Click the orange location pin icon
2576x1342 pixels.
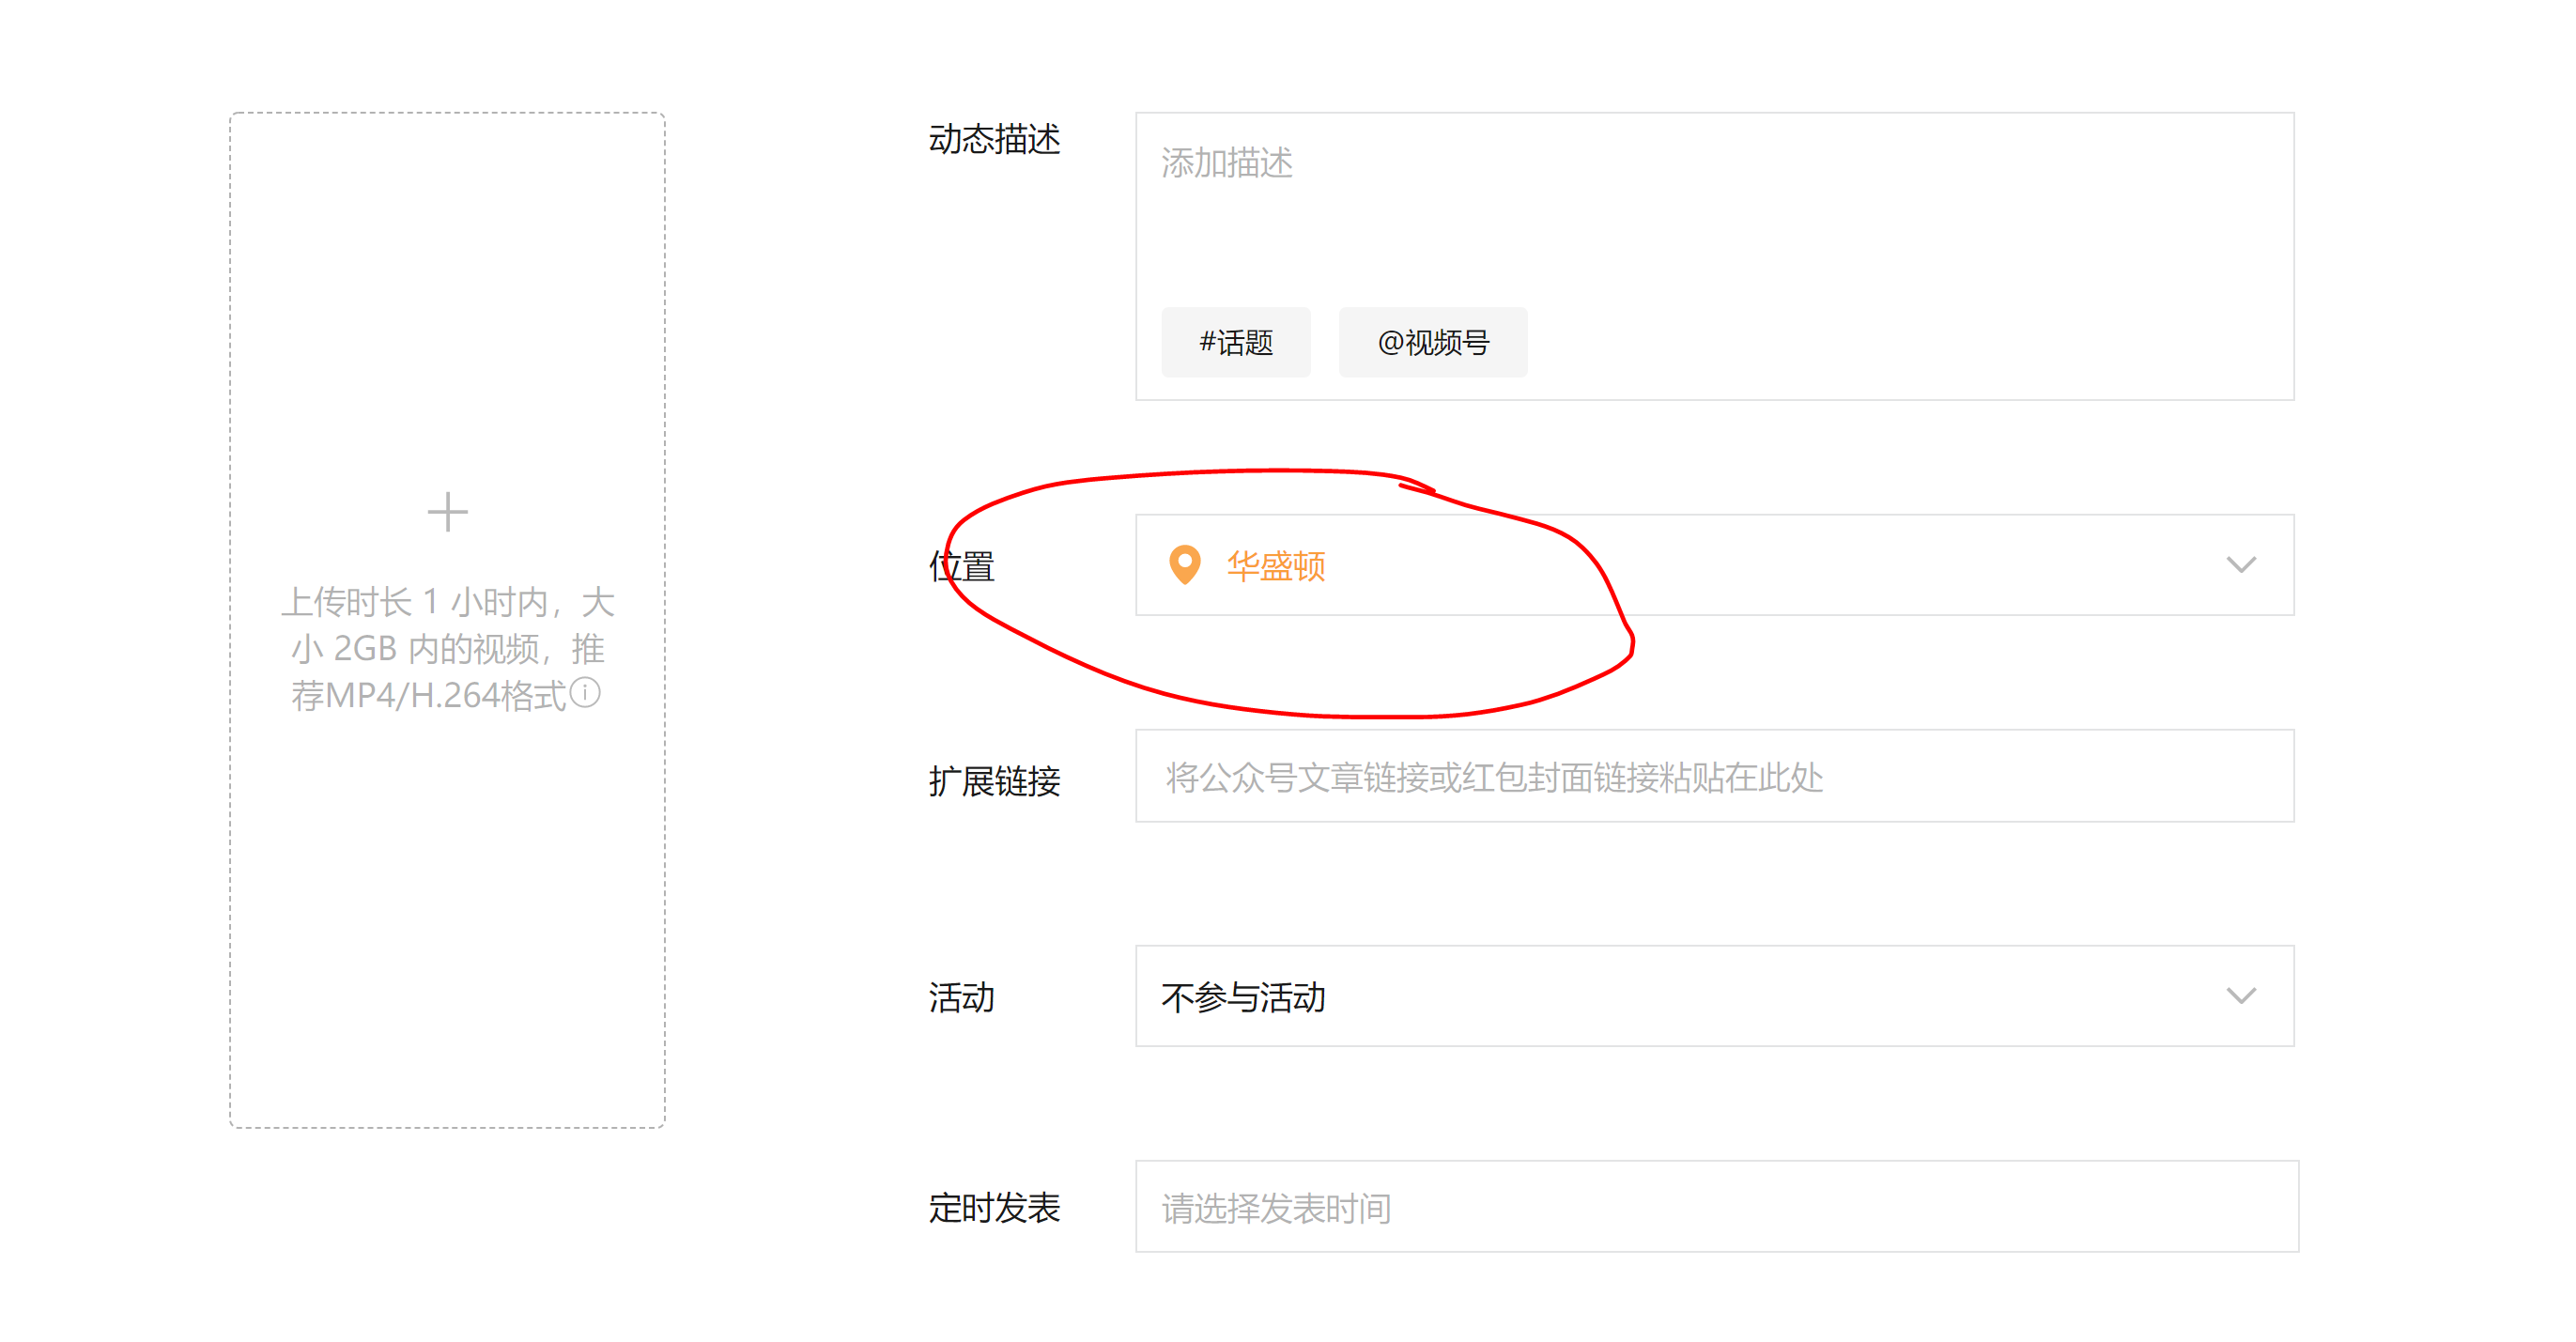(1184, 565)
